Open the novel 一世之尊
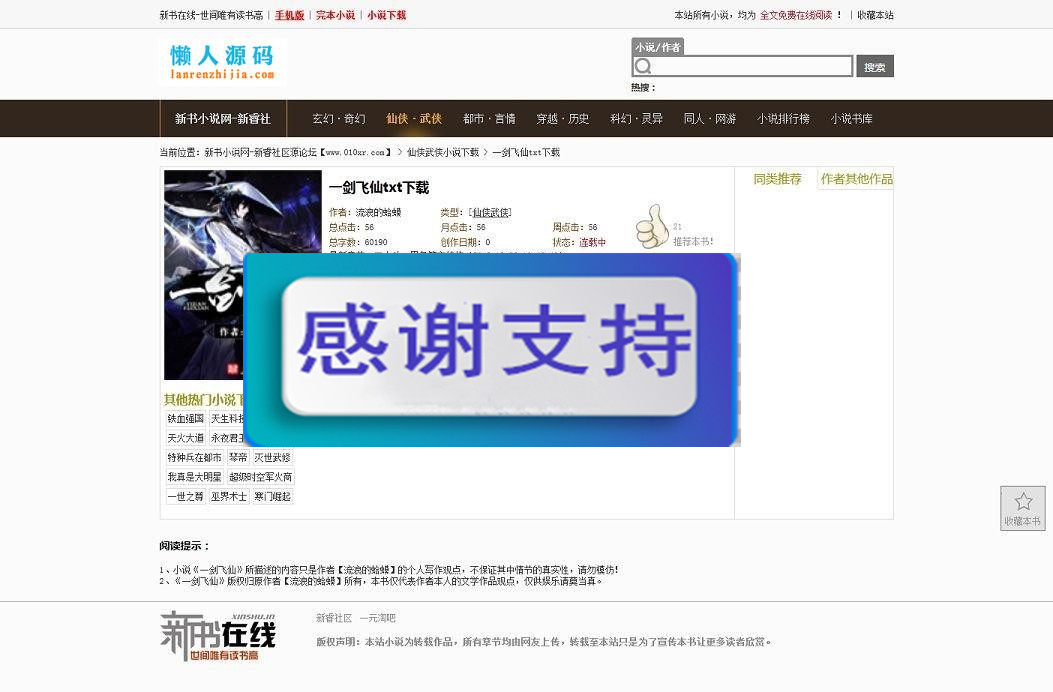Image resolution: width=1053 pixels, height=692 pixels. tap(185, 496)
